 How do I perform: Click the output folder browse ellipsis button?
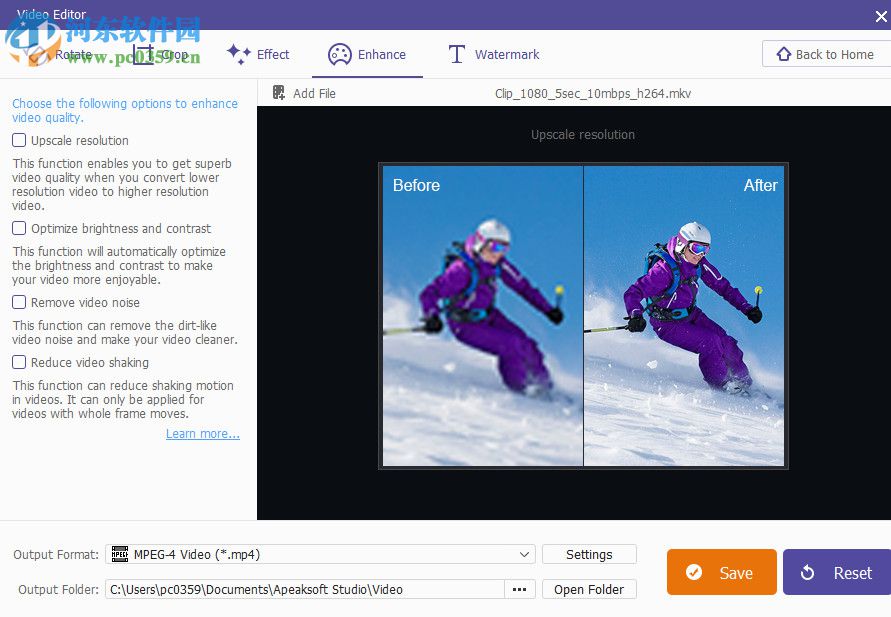[519, 589]
